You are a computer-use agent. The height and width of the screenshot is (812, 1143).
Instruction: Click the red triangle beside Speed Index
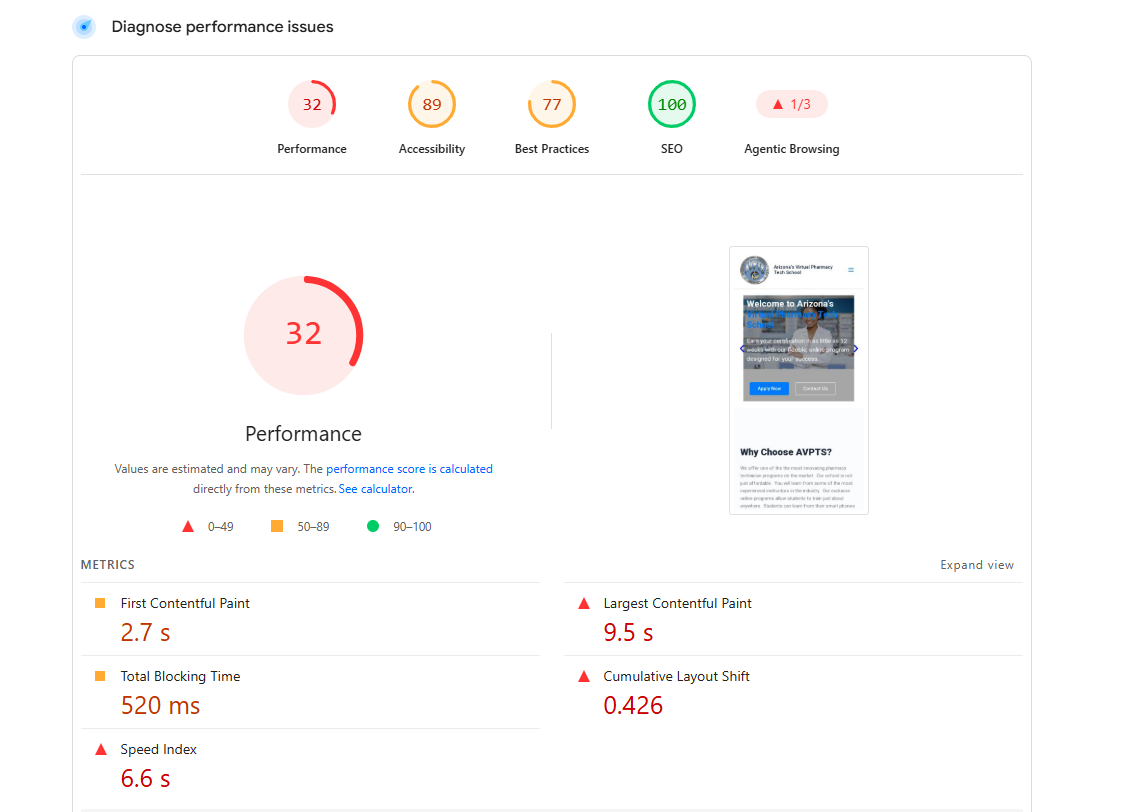pos(101,749)
